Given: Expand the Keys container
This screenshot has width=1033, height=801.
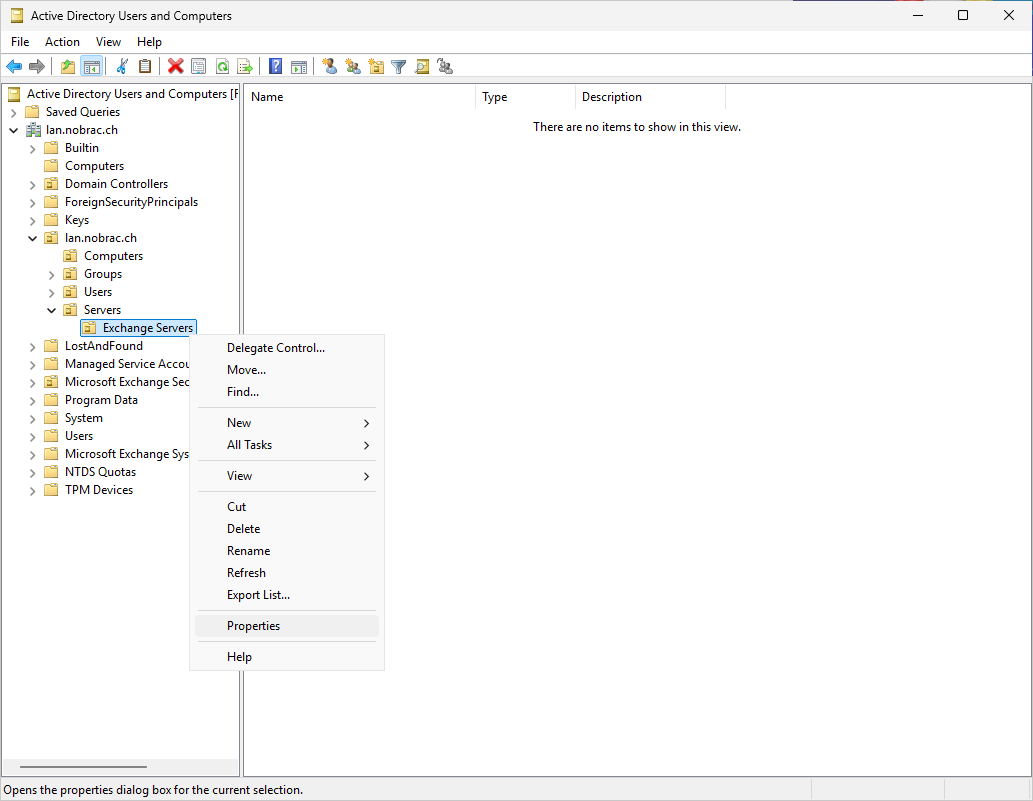Looking at the screenshot, I should pyautogui.click(x=32, y=221).
